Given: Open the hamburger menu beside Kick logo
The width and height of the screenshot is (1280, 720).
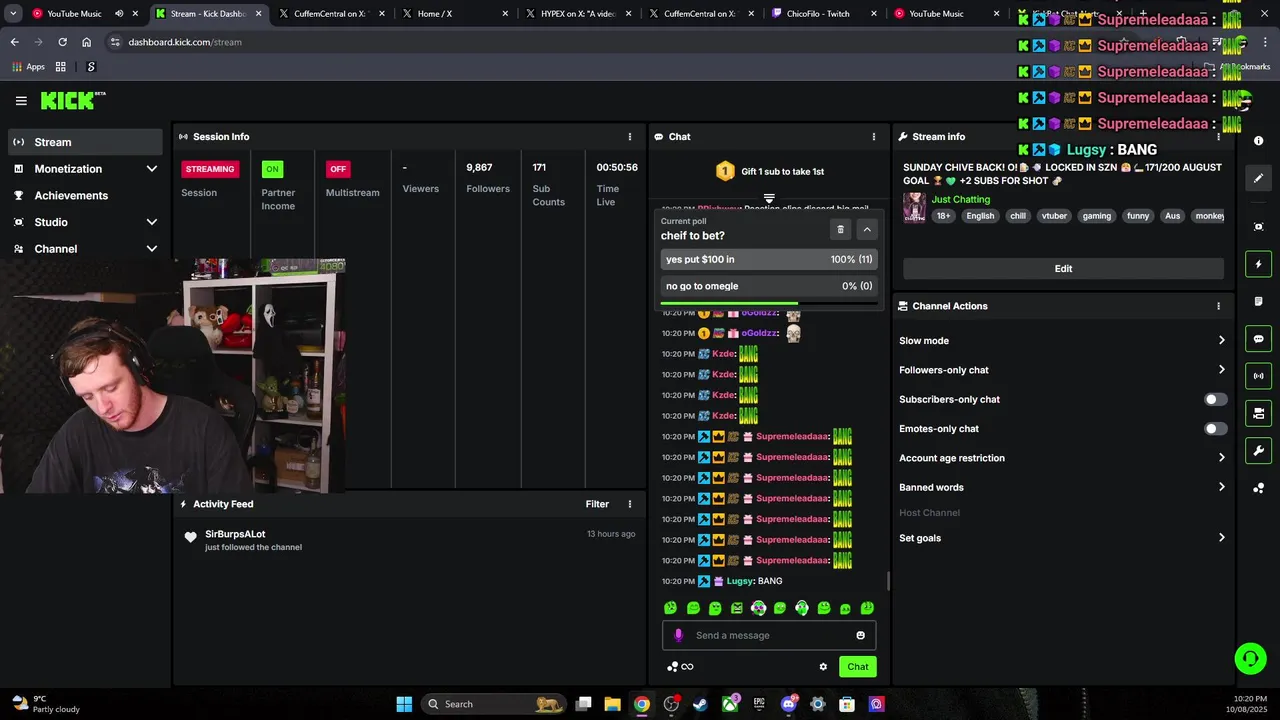Looking at the screenshot, I should pyautogui.click(x=21, y=100).
